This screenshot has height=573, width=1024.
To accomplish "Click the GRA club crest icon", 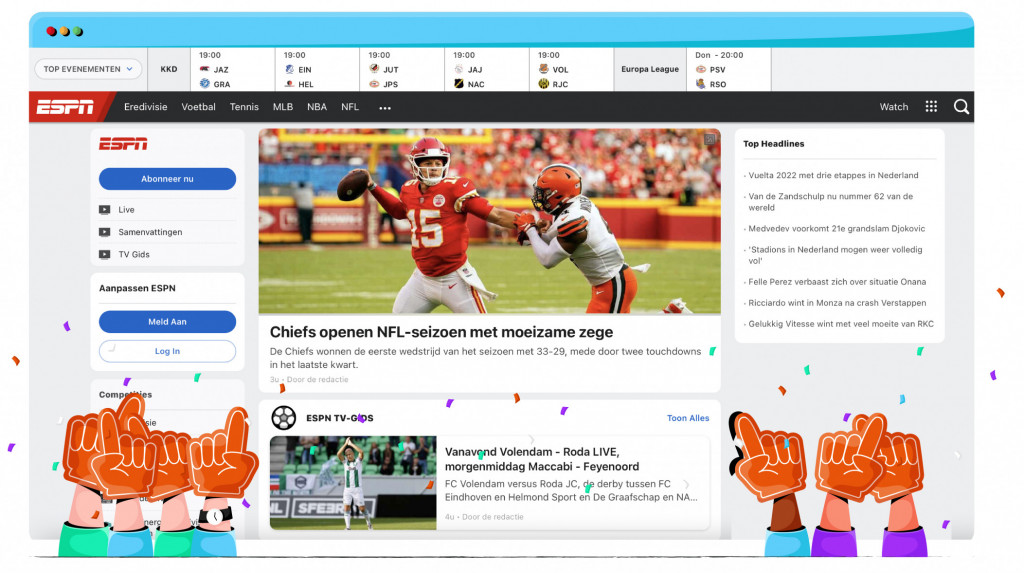I will (204, 84).
